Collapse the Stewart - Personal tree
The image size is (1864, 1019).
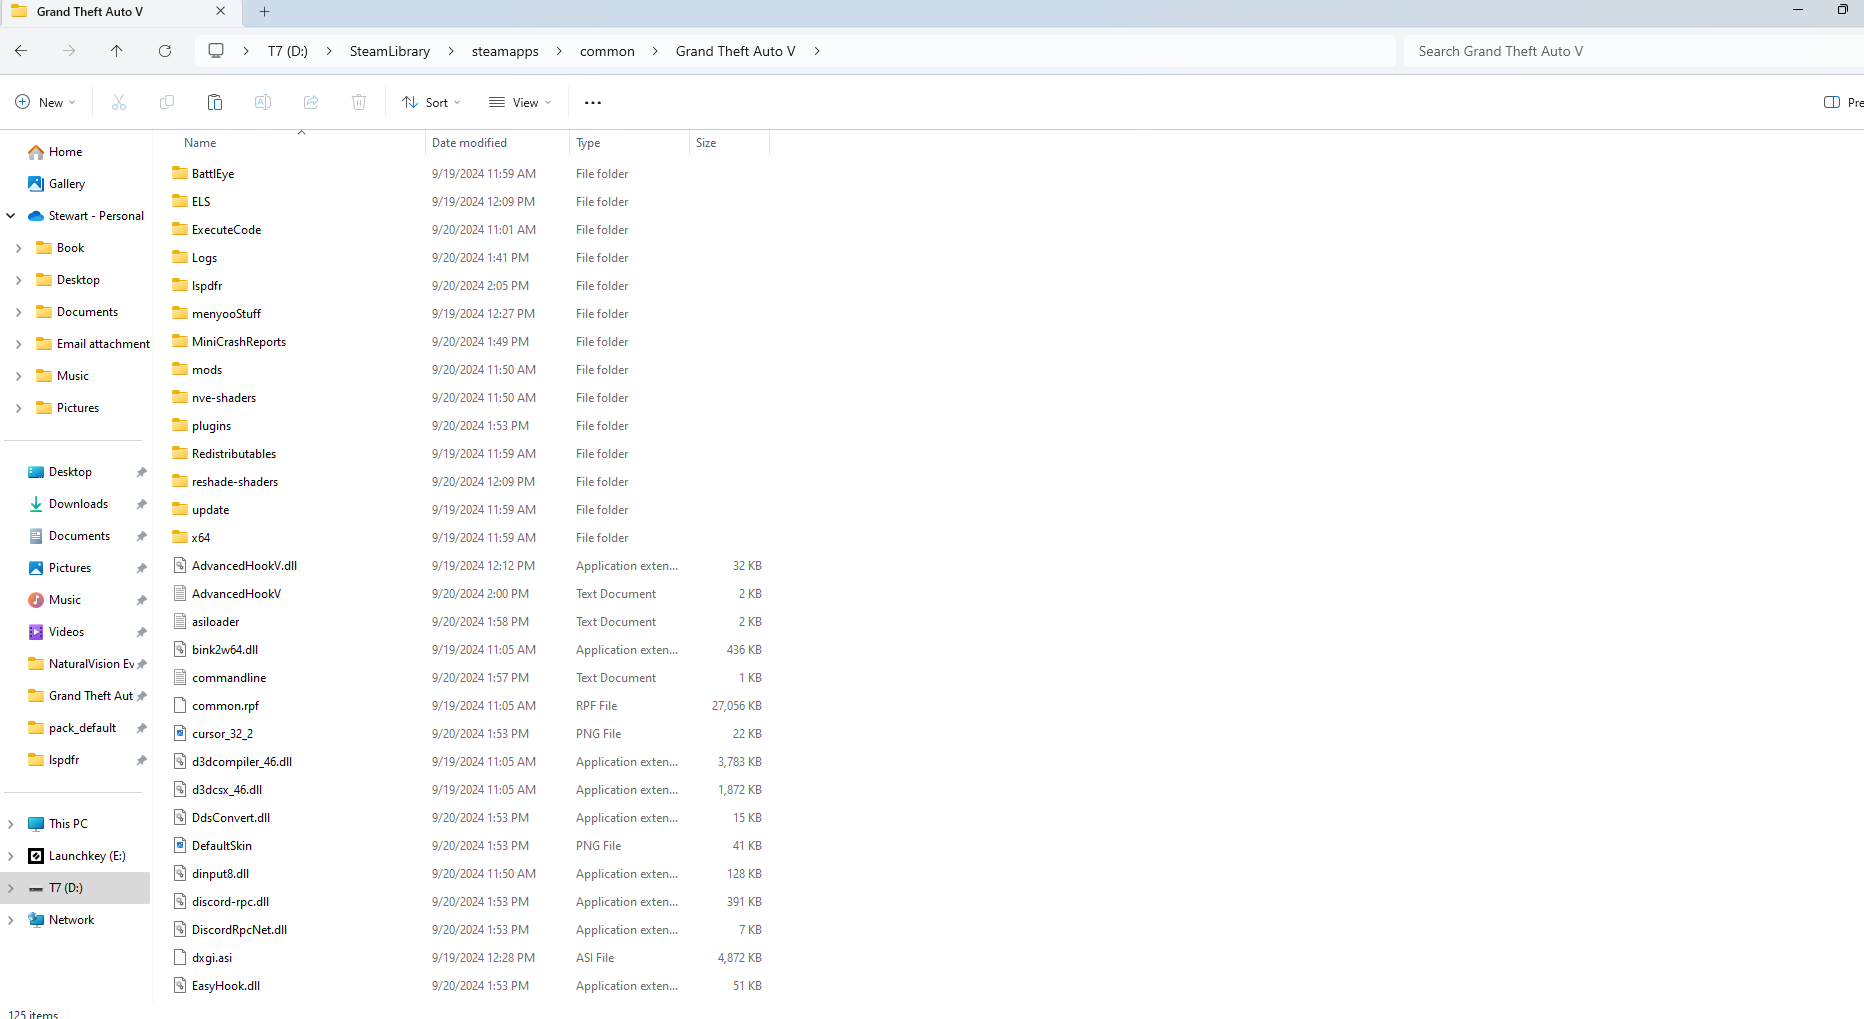pyautogui.click(x=11, y=216)
